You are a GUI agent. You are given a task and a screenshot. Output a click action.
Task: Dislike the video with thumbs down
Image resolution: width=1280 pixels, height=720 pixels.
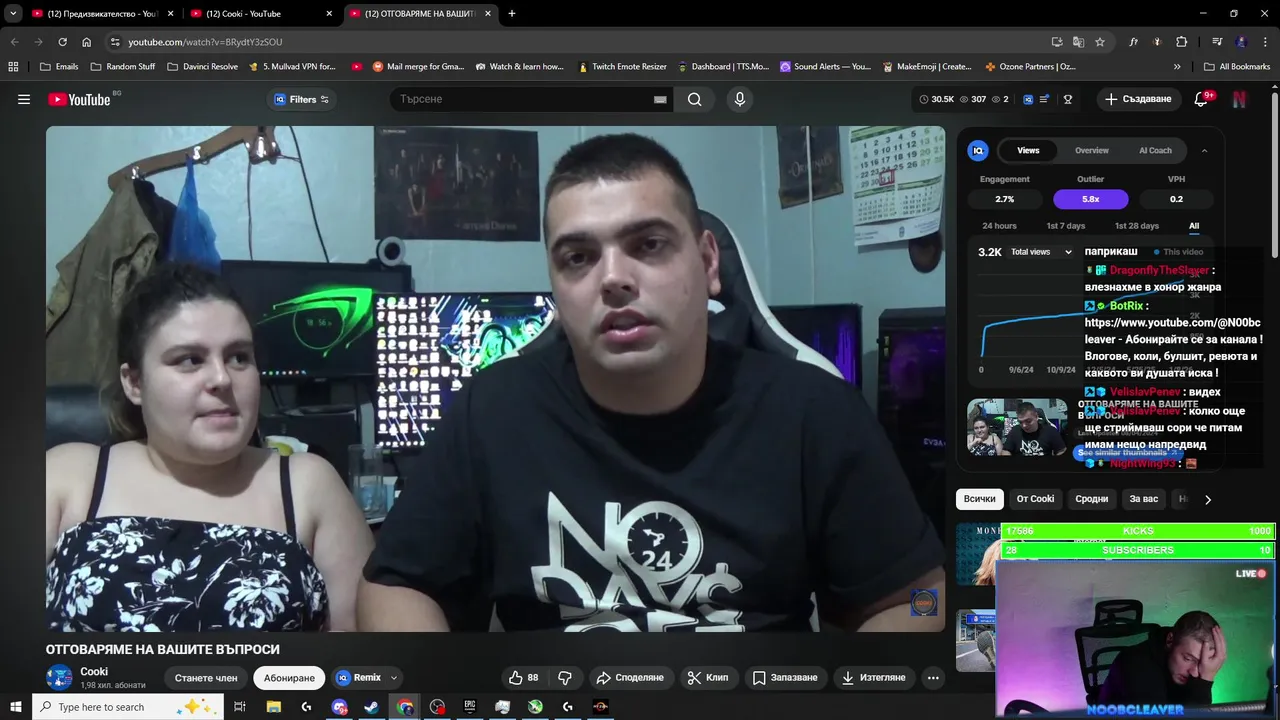[565, 678]
